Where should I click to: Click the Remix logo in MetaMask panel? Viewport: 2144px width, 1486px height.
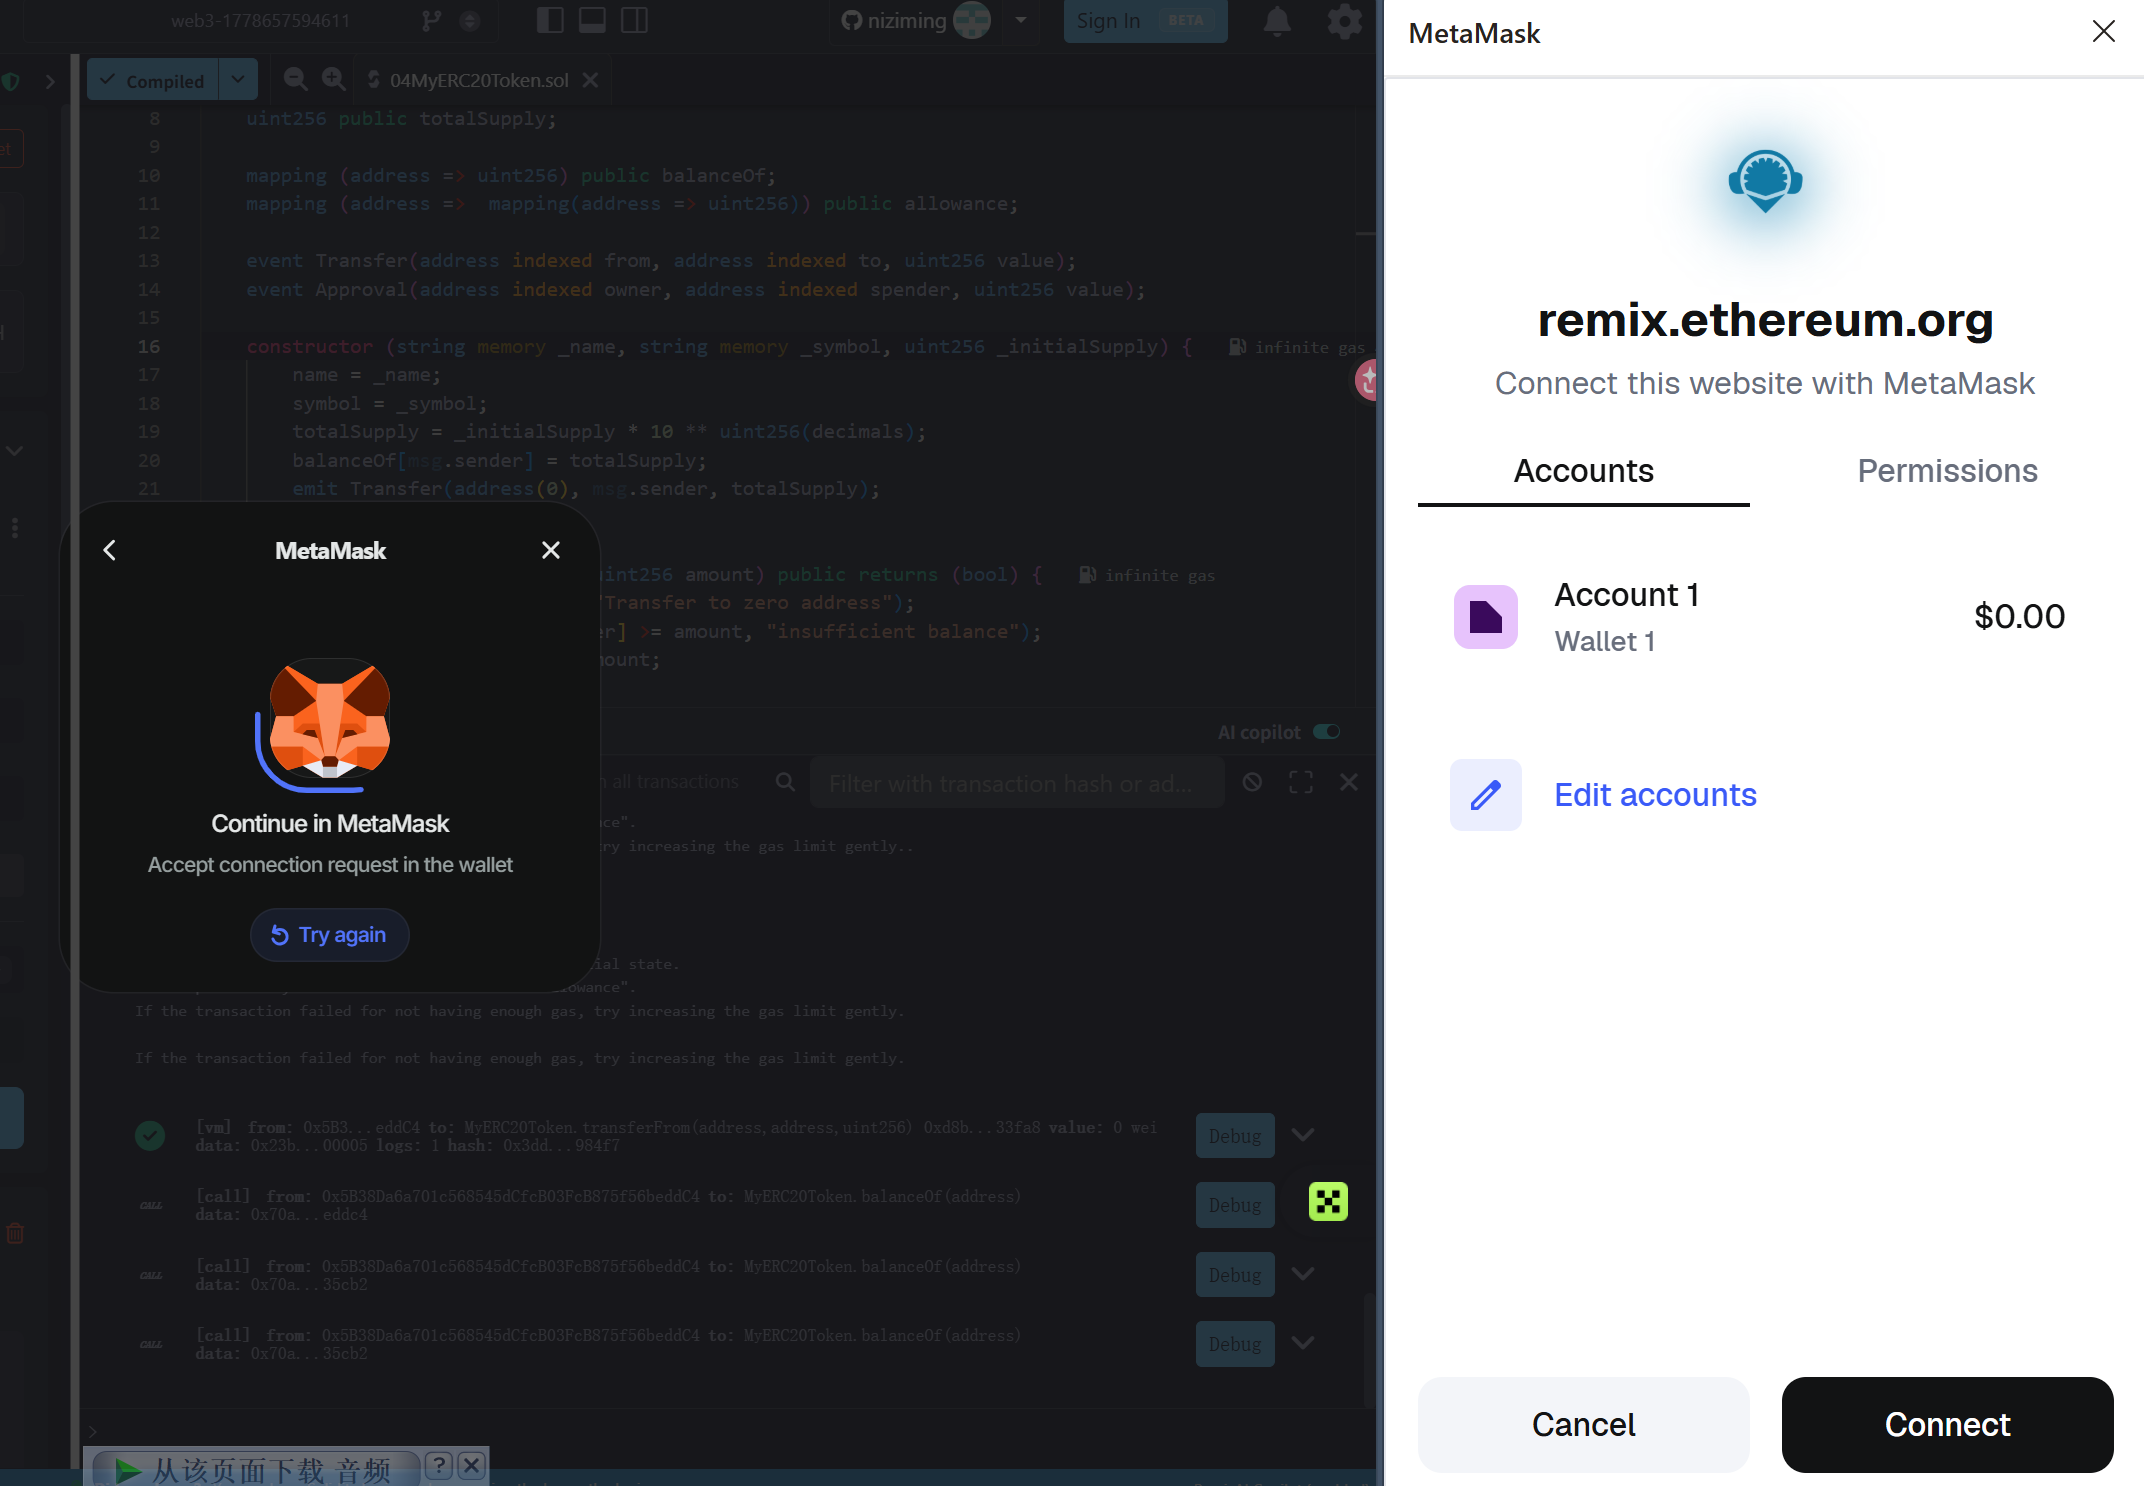pos(1765,181)
